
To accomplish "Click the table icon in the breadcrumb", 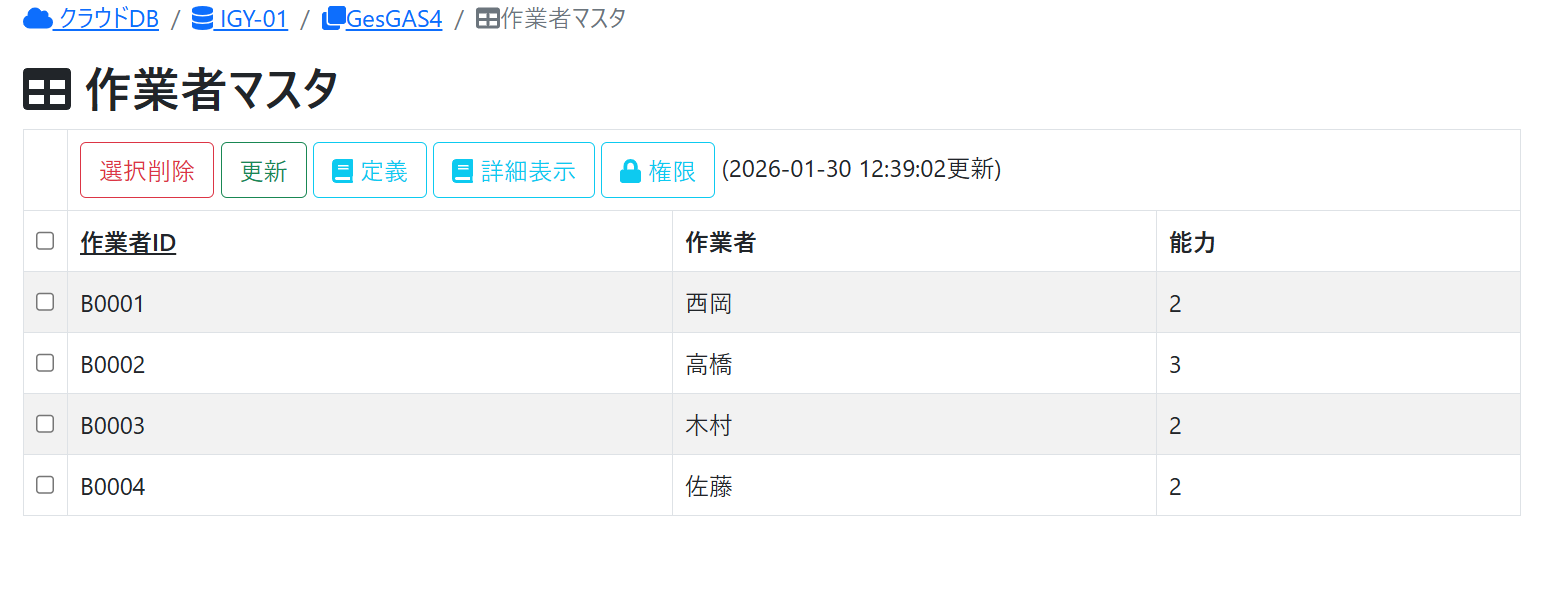I will coord(487,18).
